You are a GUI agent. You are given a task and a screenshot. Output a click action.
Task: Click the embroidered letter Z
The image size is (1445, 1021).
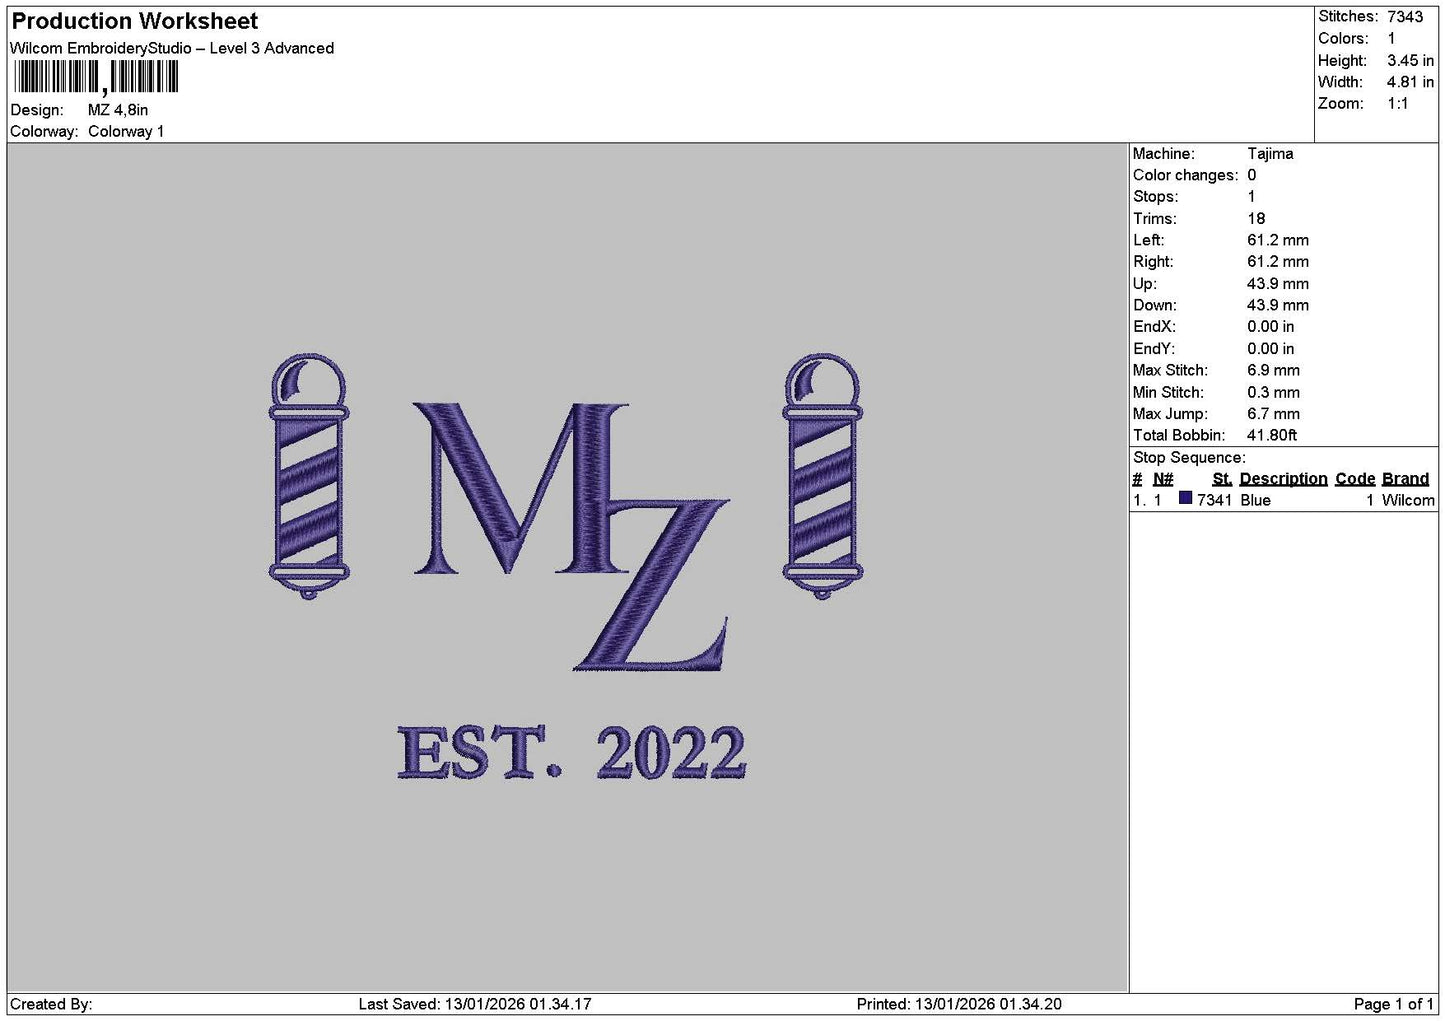click(x=651, y=584)
